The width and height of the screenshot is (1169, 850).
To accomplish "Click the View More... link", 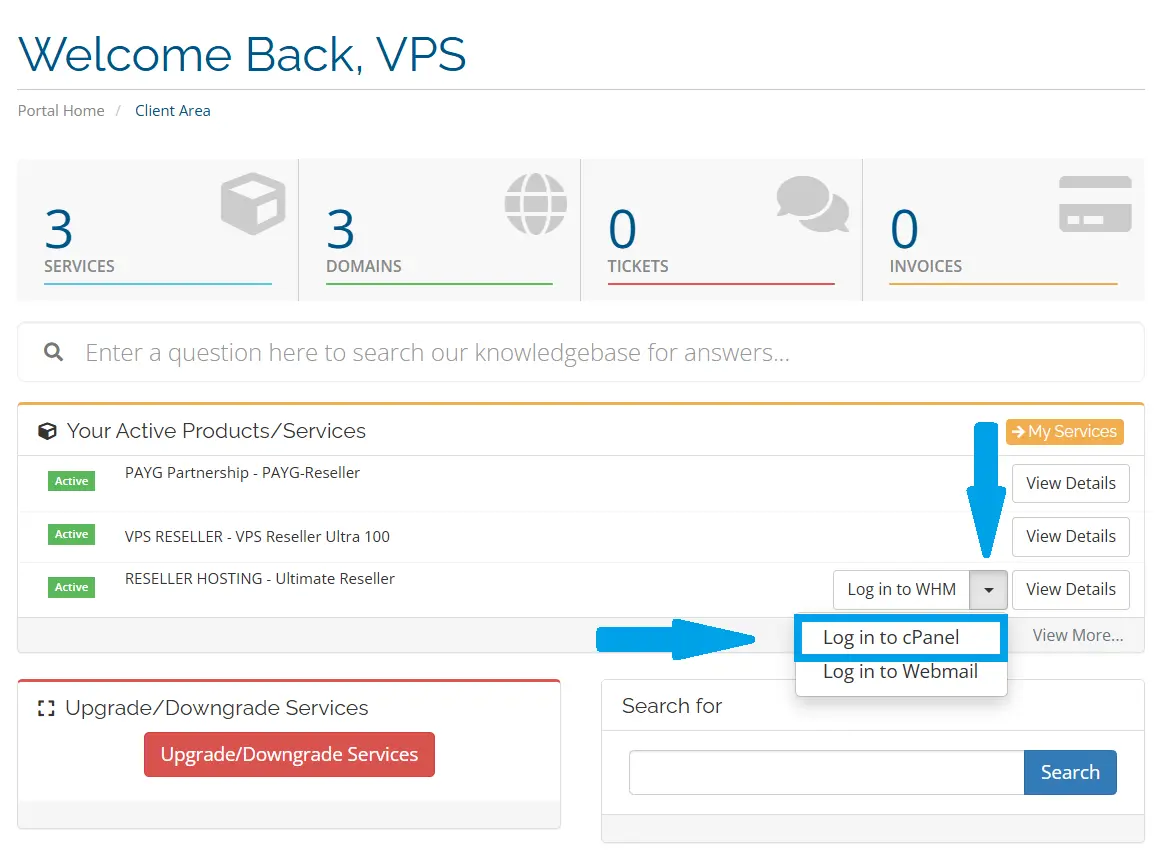I will coord(1080,635).
